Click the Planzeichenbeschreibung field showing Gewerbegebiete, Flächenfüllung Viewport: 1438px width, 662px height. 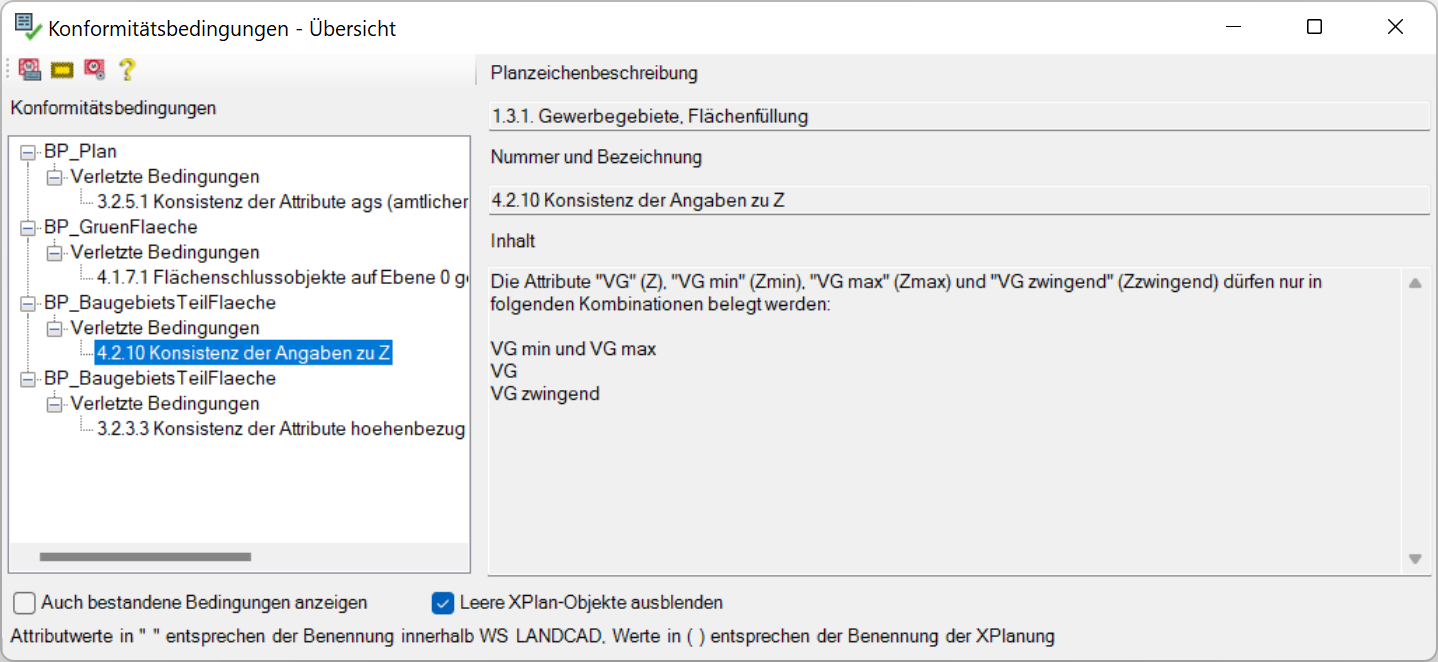pyautogui.click(x=958, y=117)
